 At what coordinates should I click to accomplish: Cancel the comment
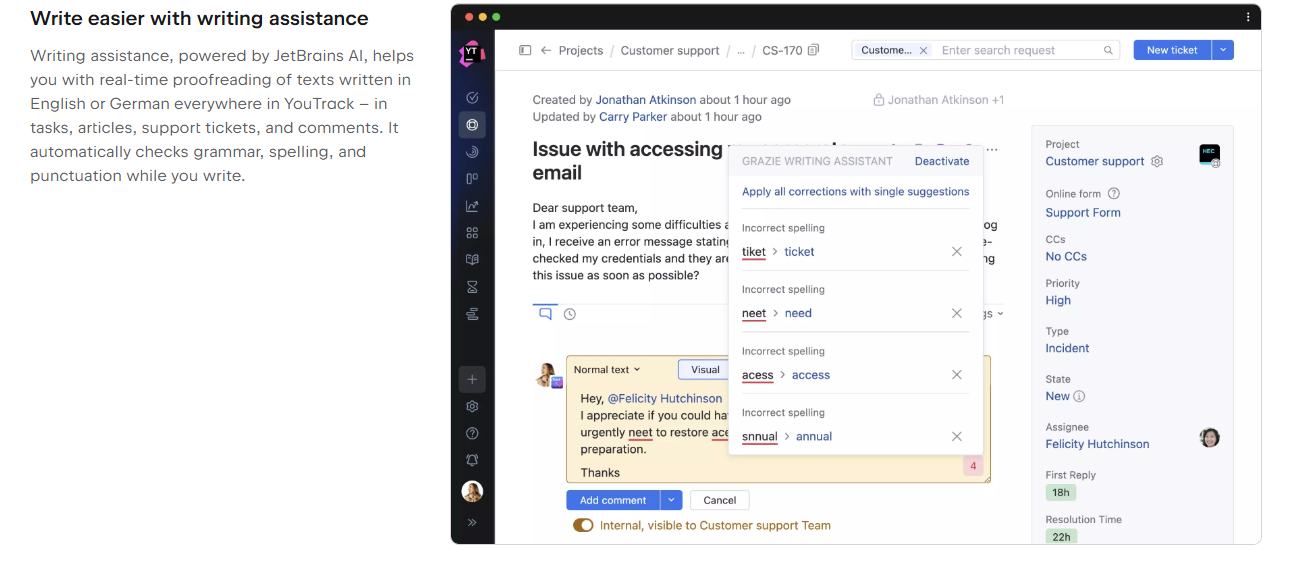tap(719, 500)
